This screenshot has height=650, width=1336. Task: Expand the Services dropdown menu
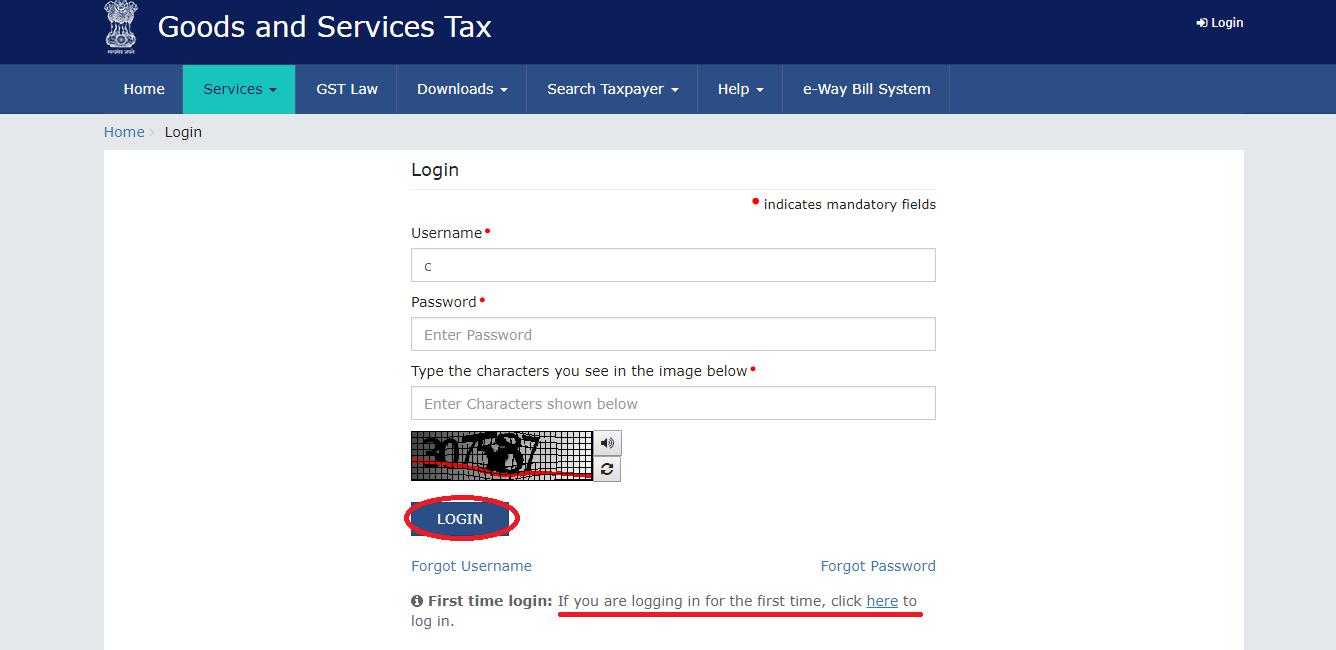tap(239, 89)
